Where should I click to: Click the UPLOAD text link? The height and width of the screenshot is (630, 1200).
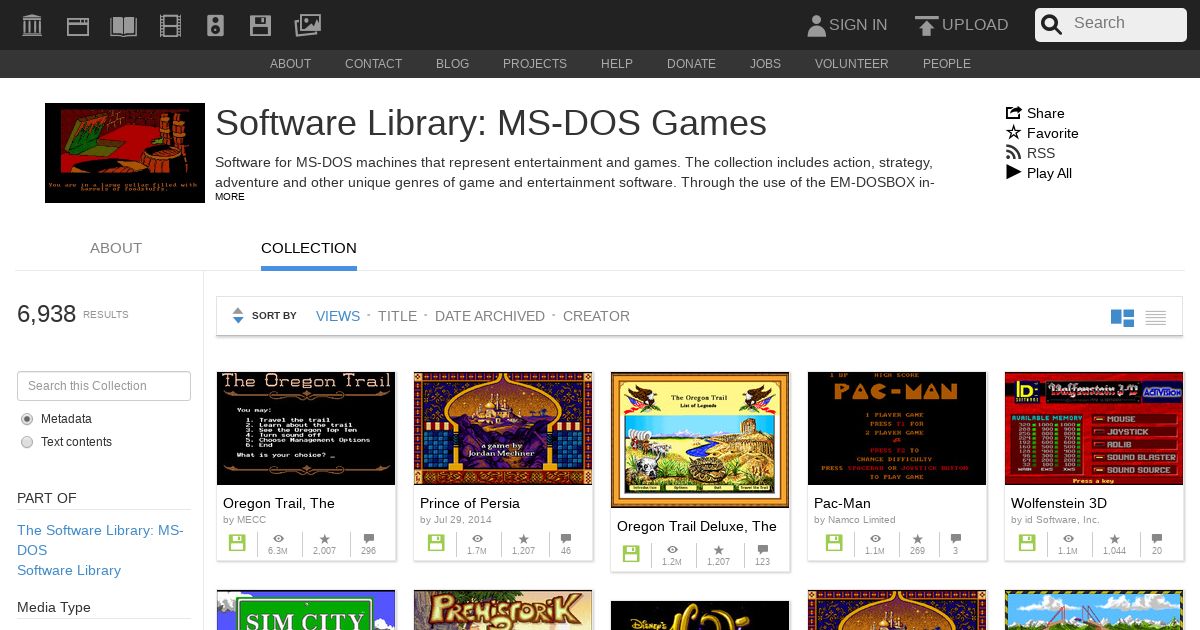(975, 25)
